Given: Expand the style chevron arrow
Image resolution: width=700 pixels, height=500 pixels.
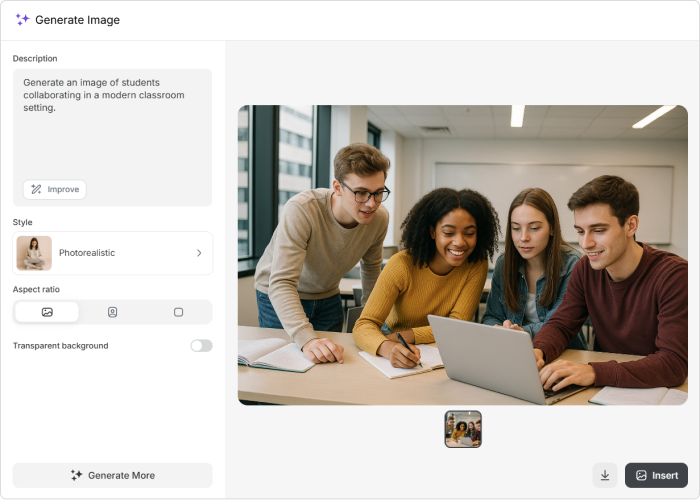Looking at the screenshot, I should point(199,253).
